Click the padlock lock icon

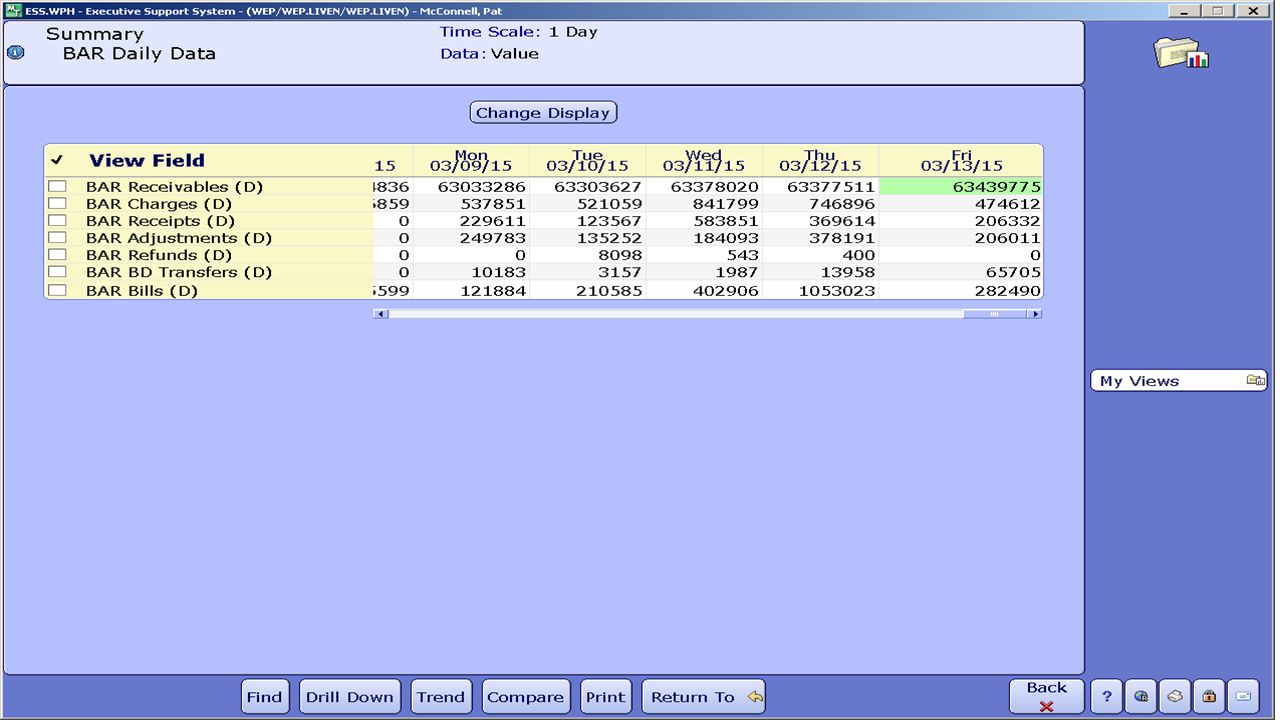coord(1209,696)
